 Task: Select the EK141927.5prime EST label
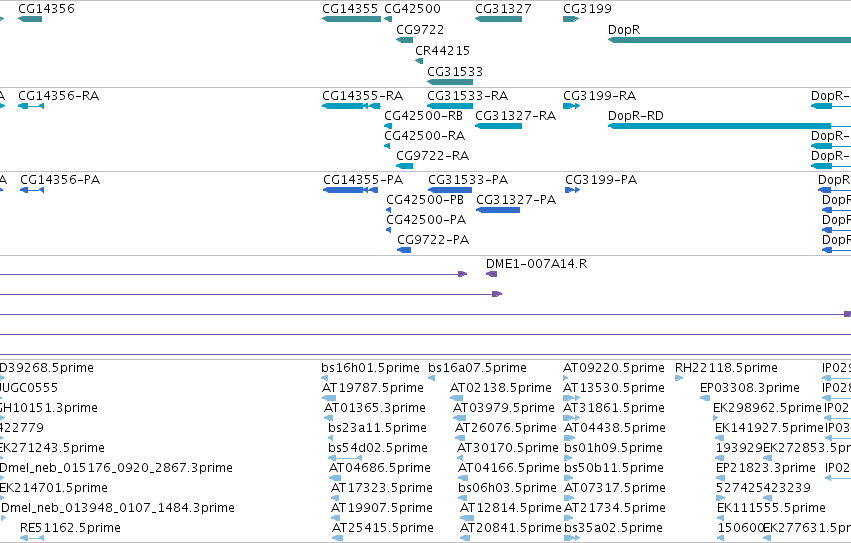(769, 428)
